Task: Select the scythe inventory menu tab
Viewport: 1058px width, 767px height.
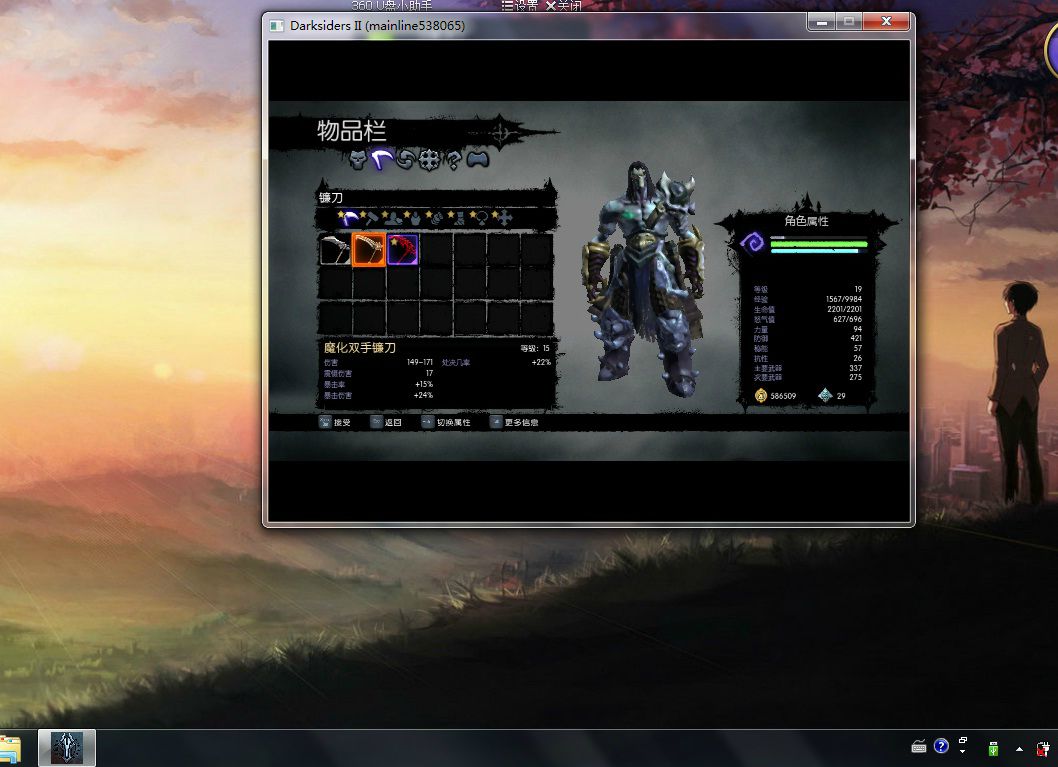Action: [x=382, y=159]
